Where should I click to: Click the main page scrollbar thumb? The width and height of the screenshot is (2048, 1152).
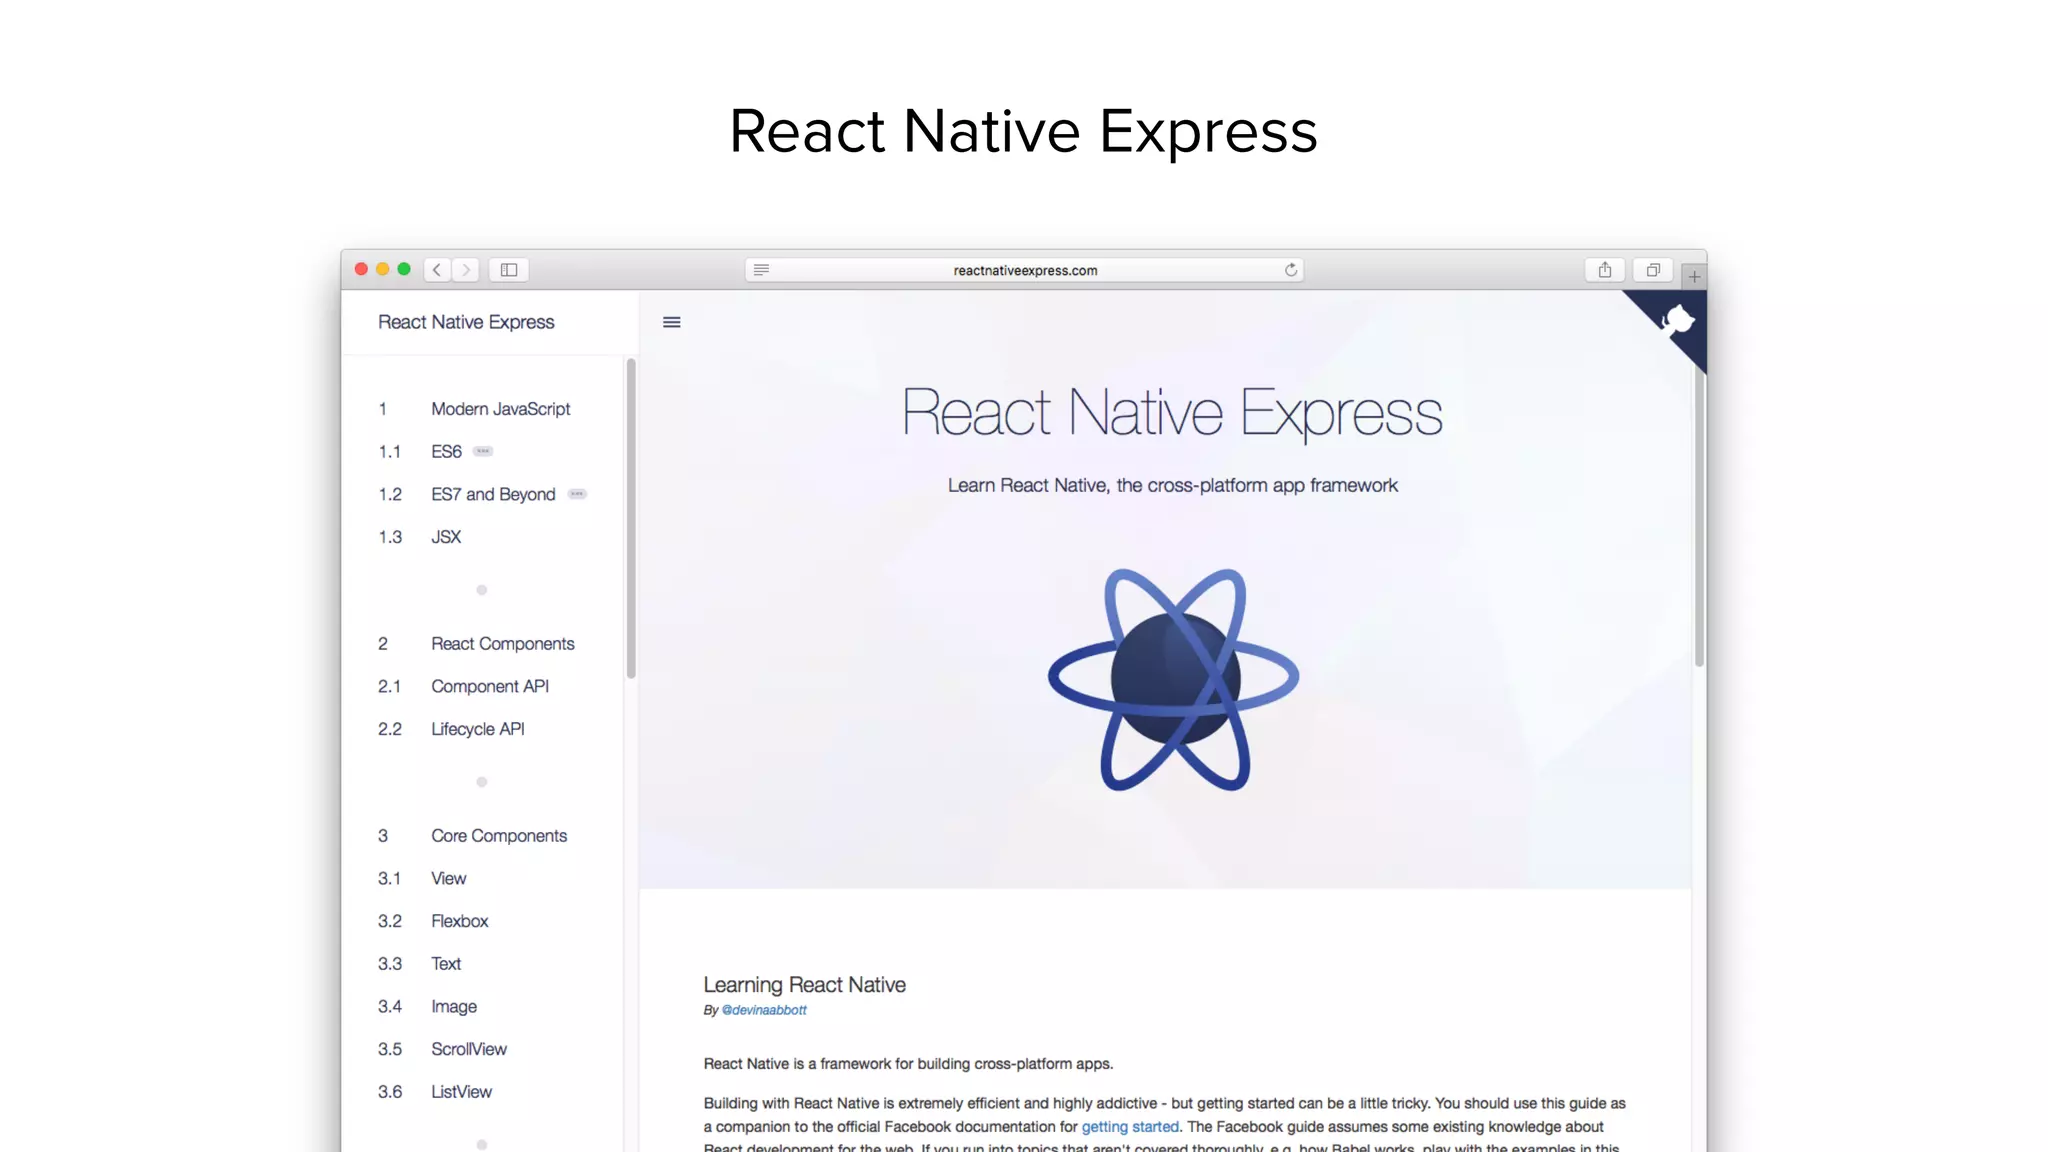pyautogui.click(x=1699, y=518)
